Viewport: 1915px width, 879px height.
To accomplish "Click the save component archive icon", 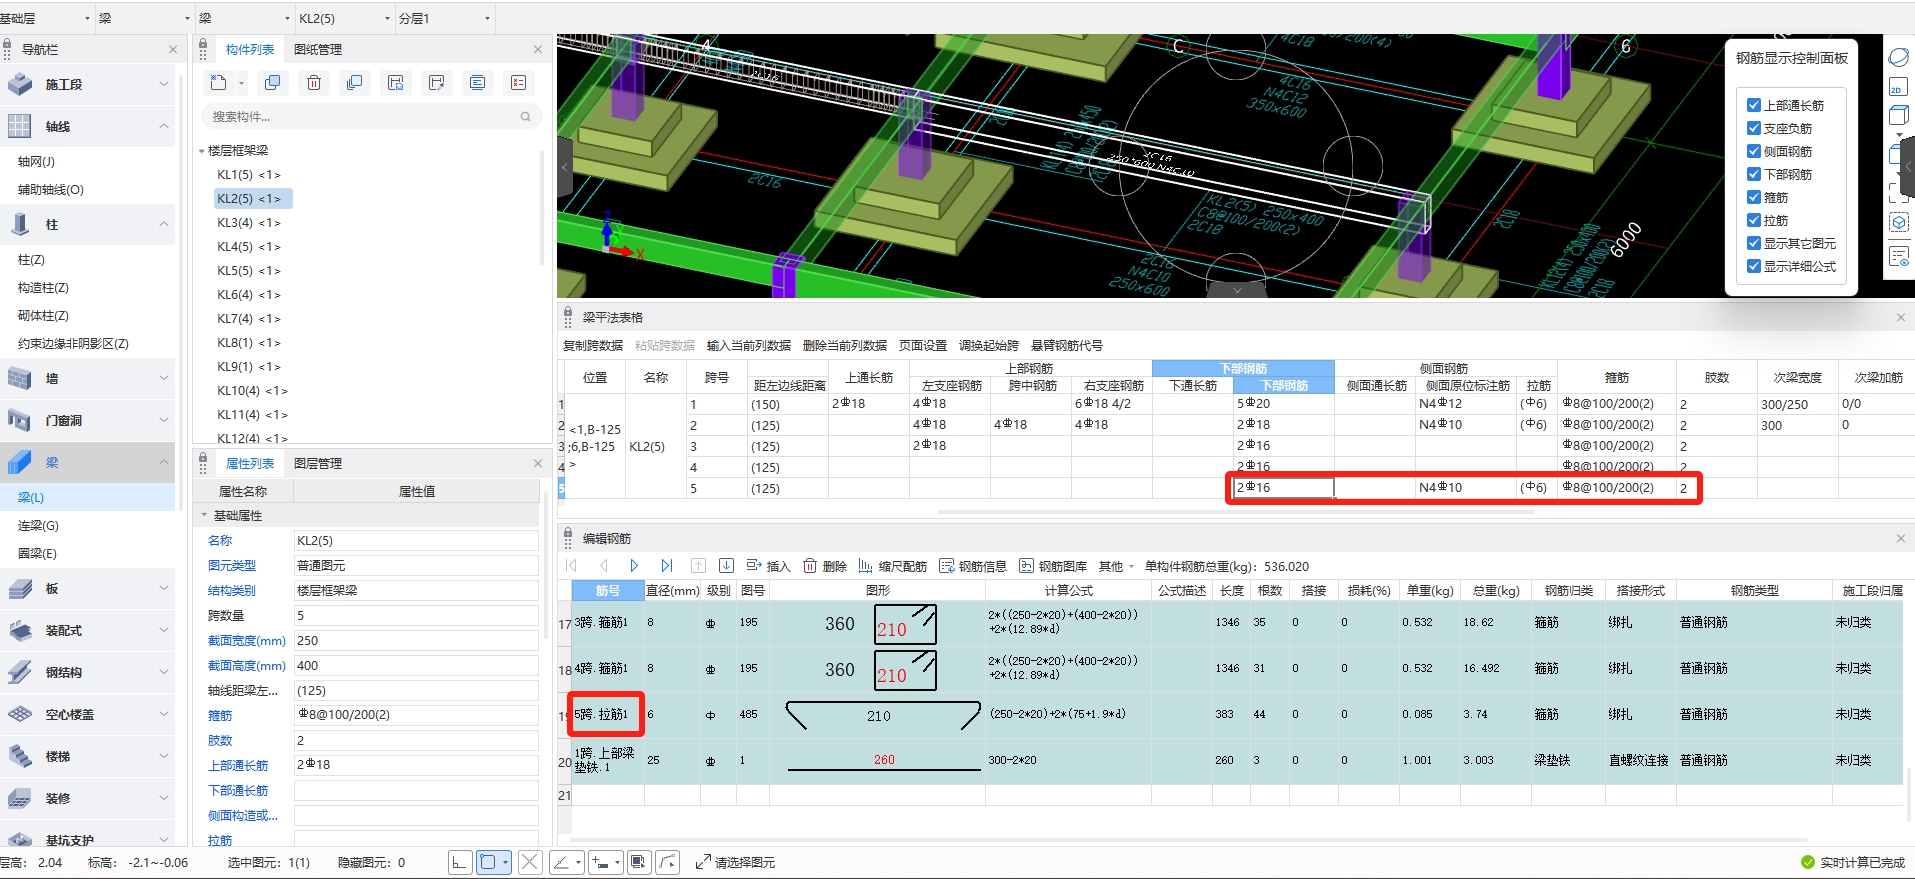I will pos(396,83).
